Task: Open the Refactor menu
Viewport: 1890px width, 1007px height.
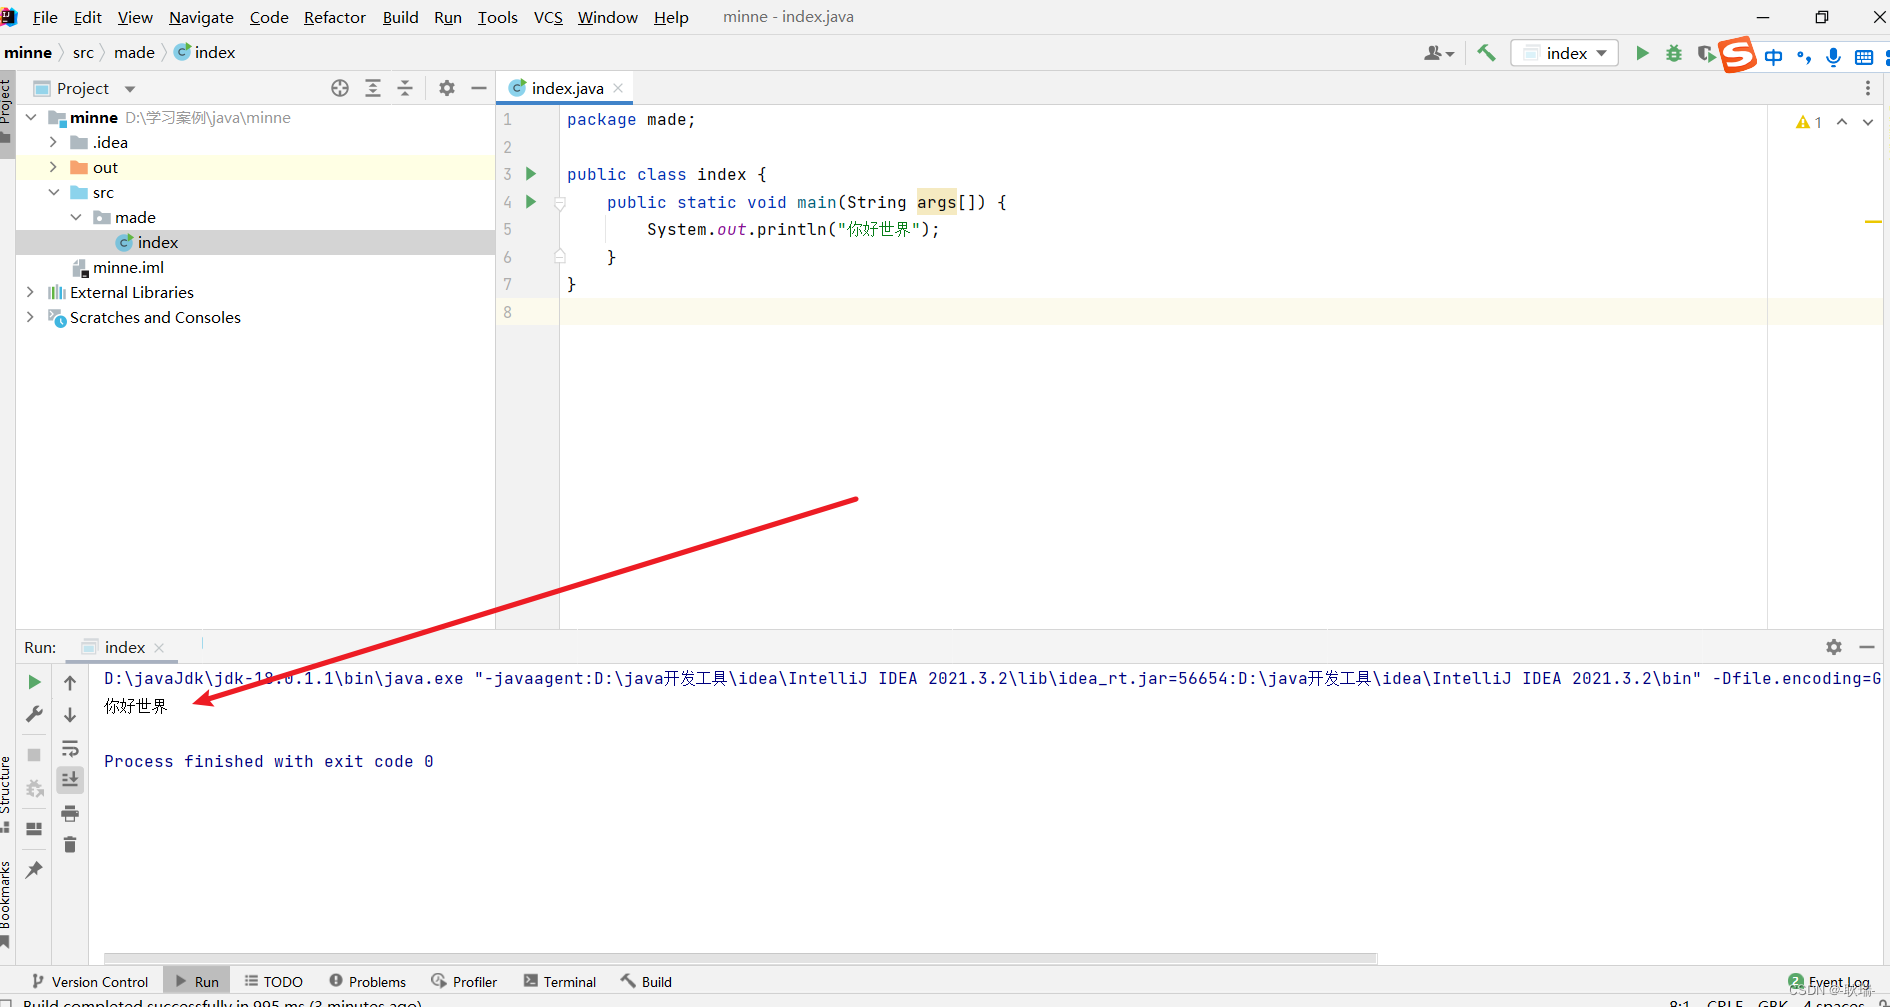Action: (335, 17)
